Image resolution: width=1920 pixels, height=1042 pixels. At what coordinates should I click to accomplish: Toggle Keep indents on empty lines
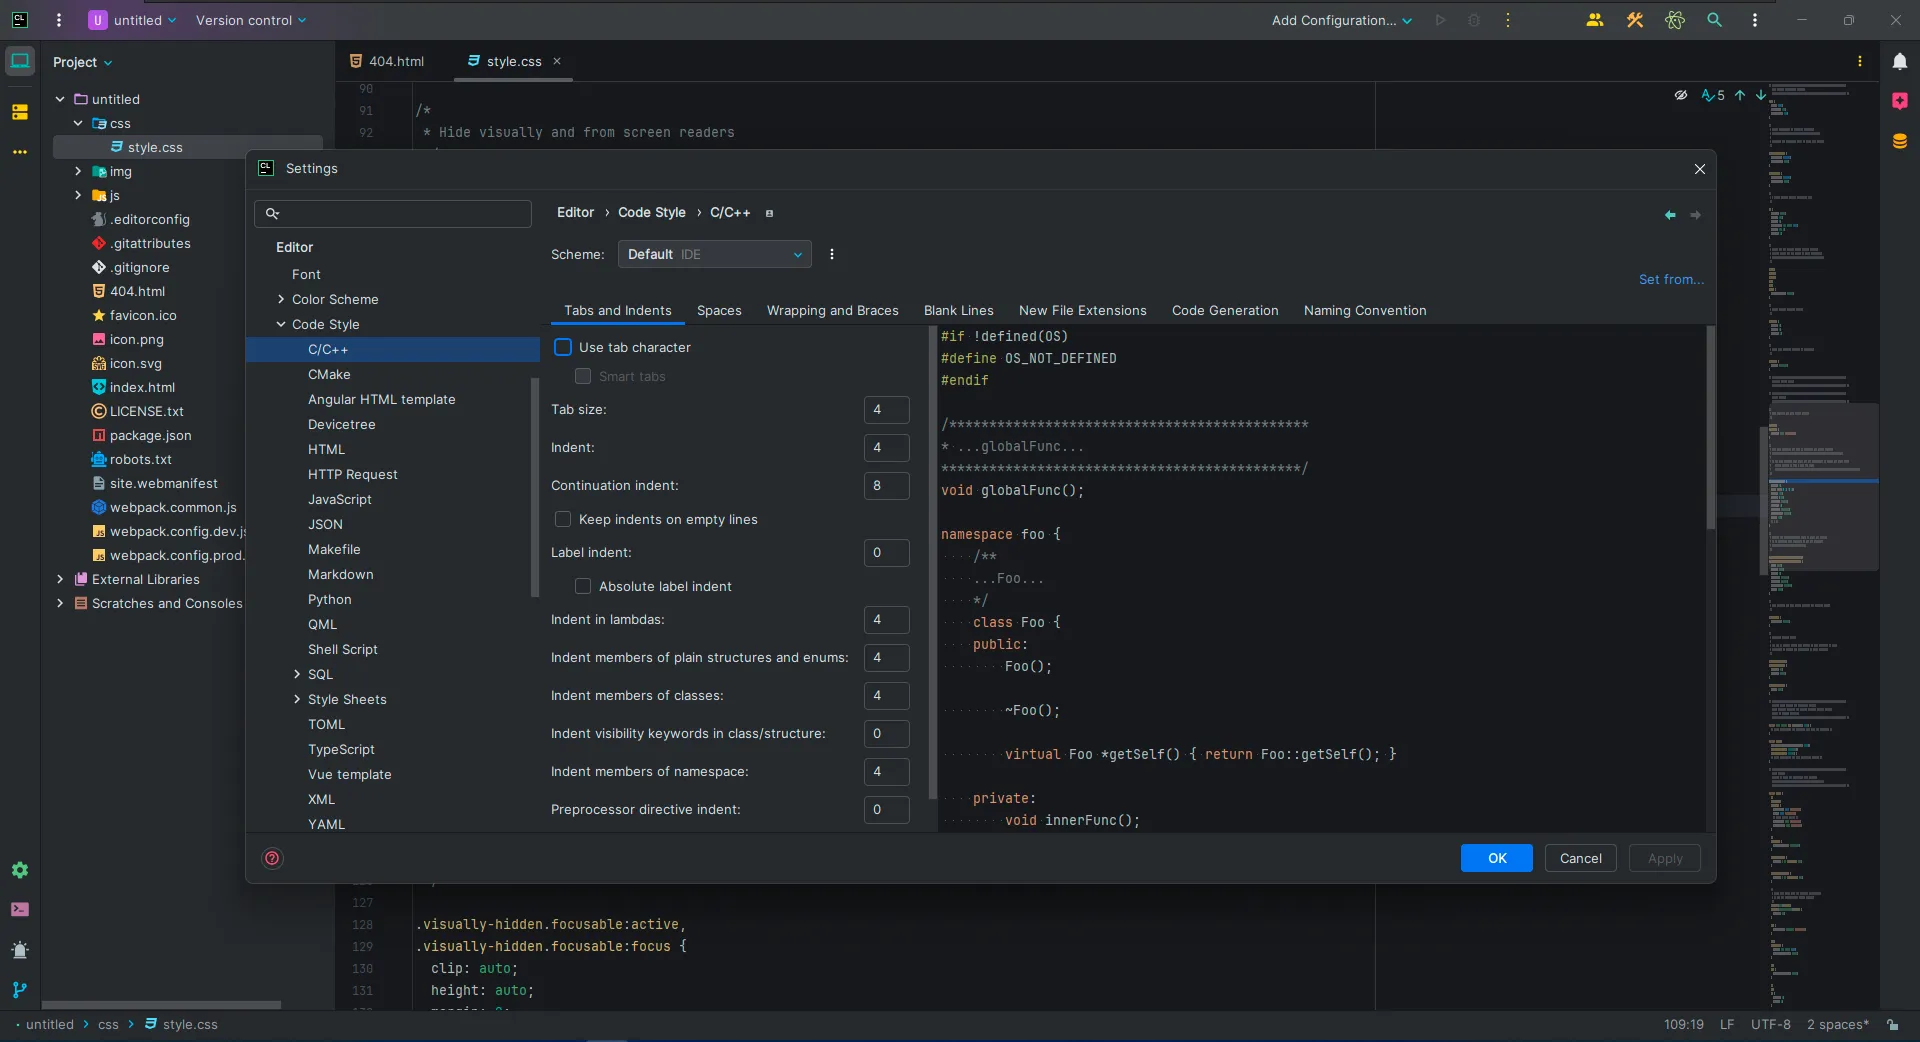[x=563, y=519]
